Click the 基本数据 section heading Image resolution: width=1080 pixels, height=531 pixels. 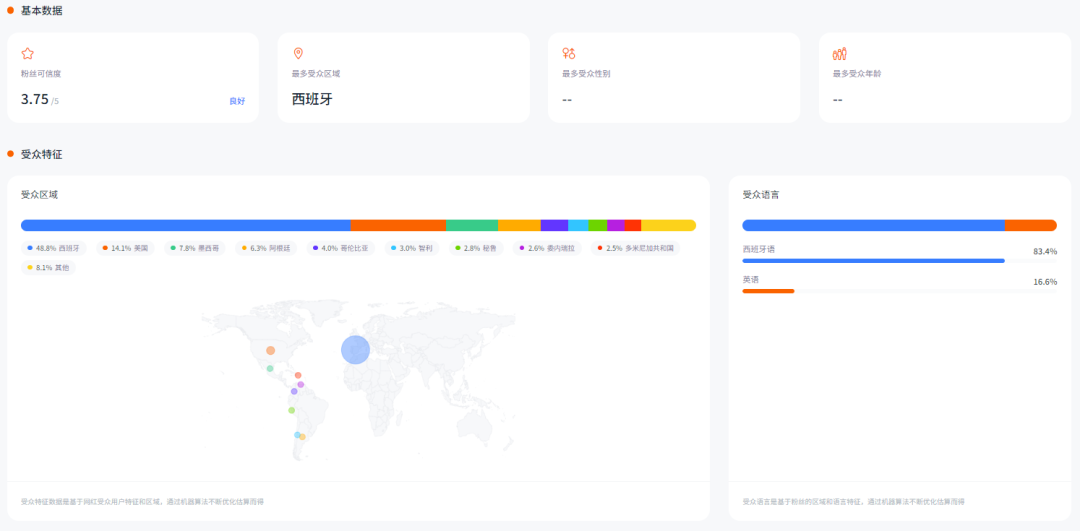coord(41,10)
